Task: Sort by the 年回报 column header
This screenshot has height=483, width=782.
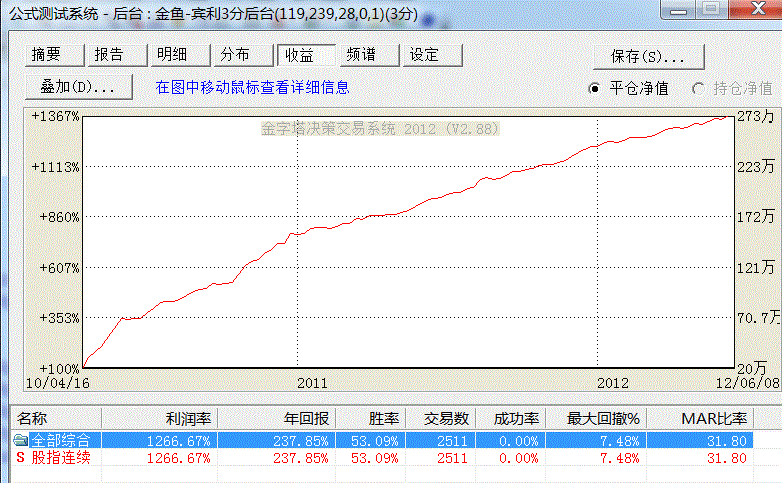Action: click(277, 418)
